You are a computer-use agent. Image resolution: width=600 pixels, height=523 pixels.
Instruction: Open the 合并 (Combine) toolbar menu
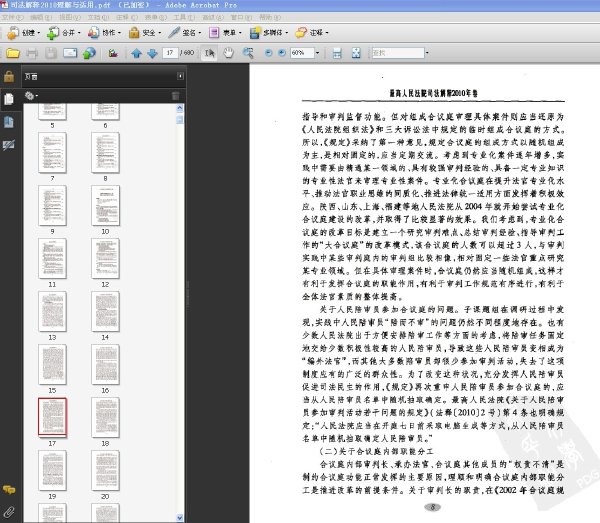click(x=64, y=33)
